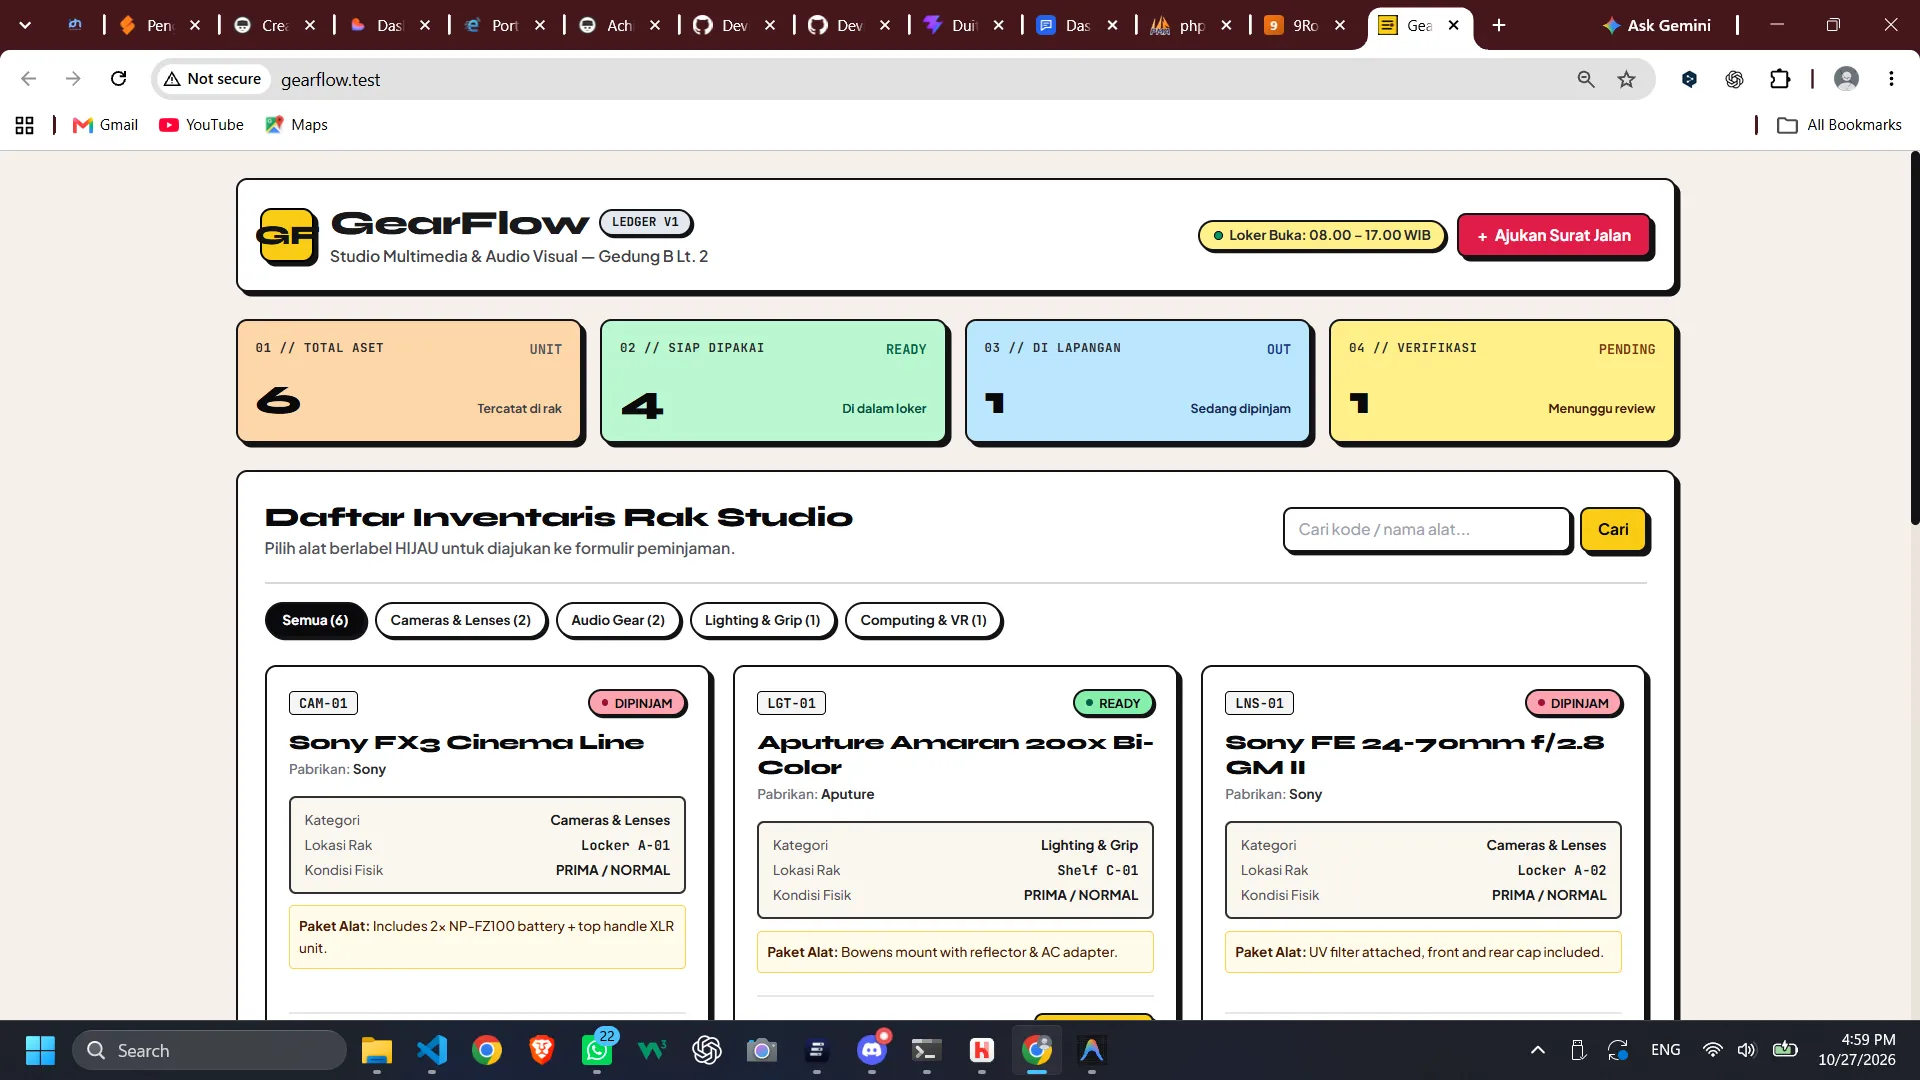This screenshot has width=1920, height=1080.
Task: Open the Apps grid in bookmarks bar
Action: (x=25, y=125)
